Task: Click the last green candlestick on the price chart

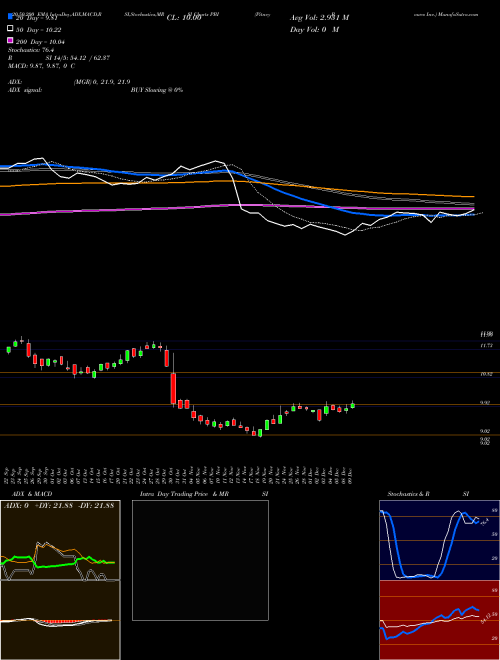Action: [x=353, y=405]
